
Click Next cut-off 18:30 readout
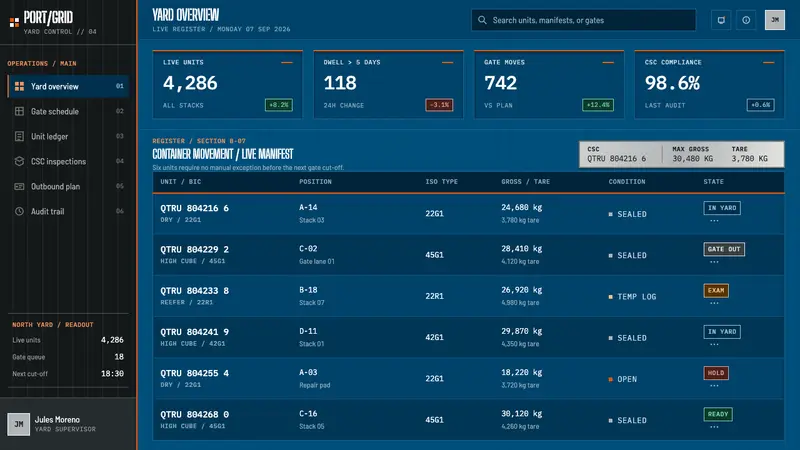[x=68, y=373]
